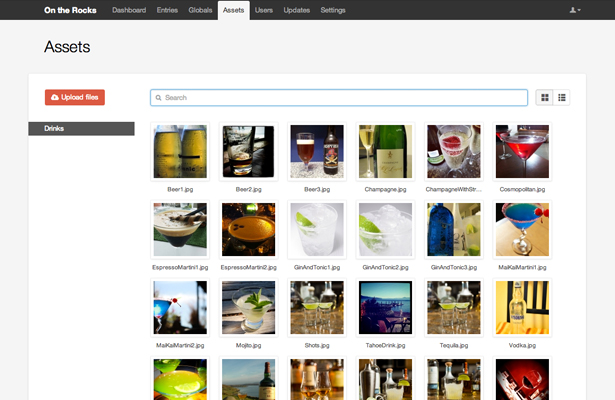Click the Mojito.jpg filename label
This screenshot has height=400, width=615.
point(249,345)
